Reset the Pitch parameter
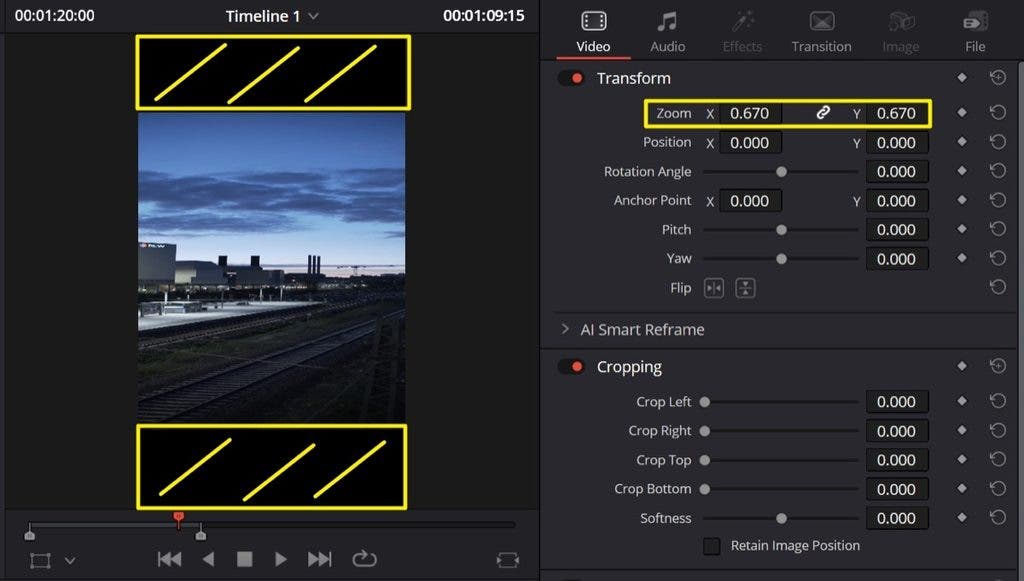 coord(998,229)
